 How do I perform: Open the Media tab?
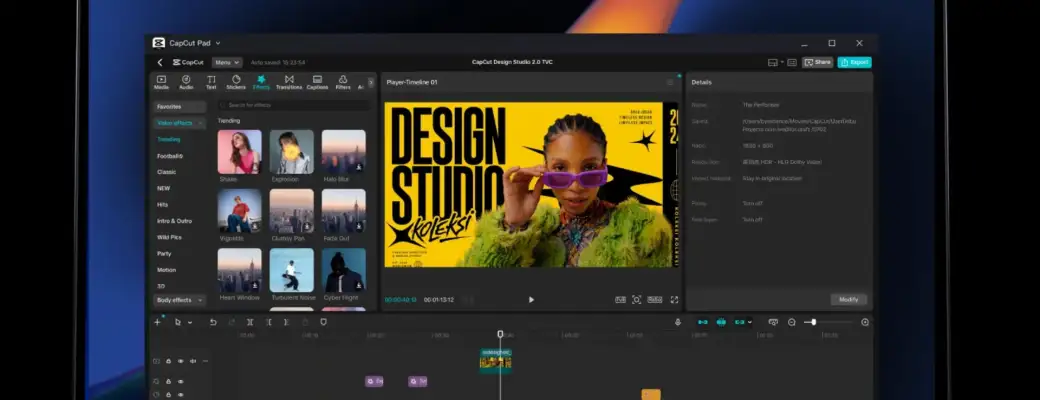point(161,82)
